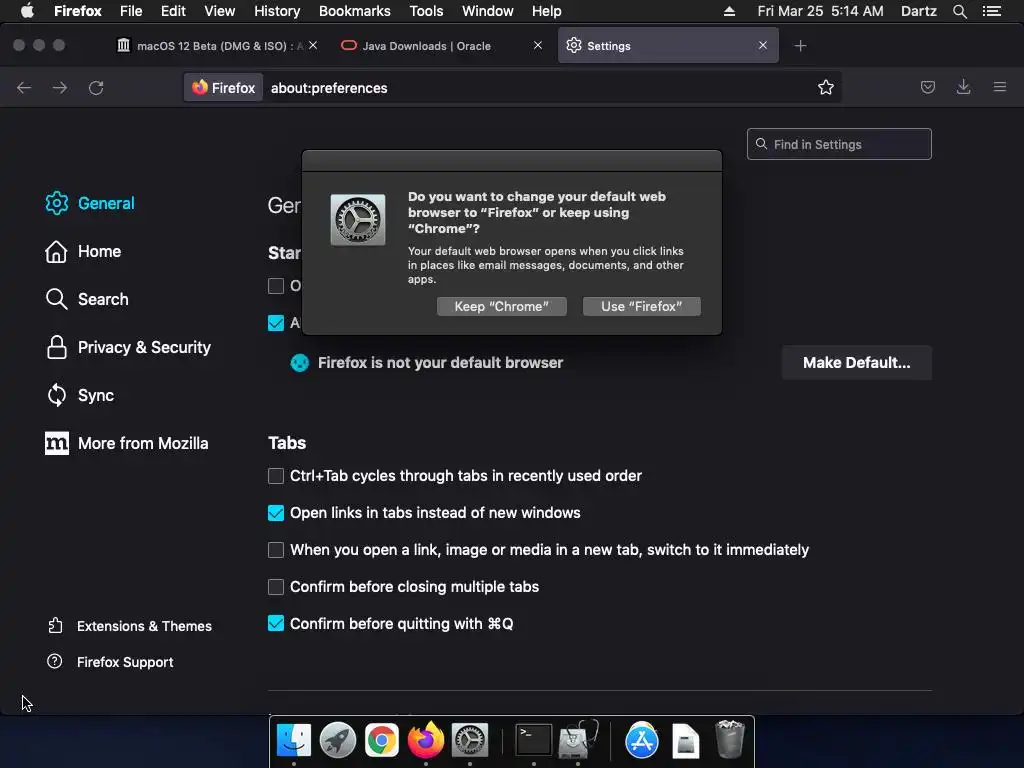Open the Help menu
Screen dimensions: 1024x768
pos(547,11)
